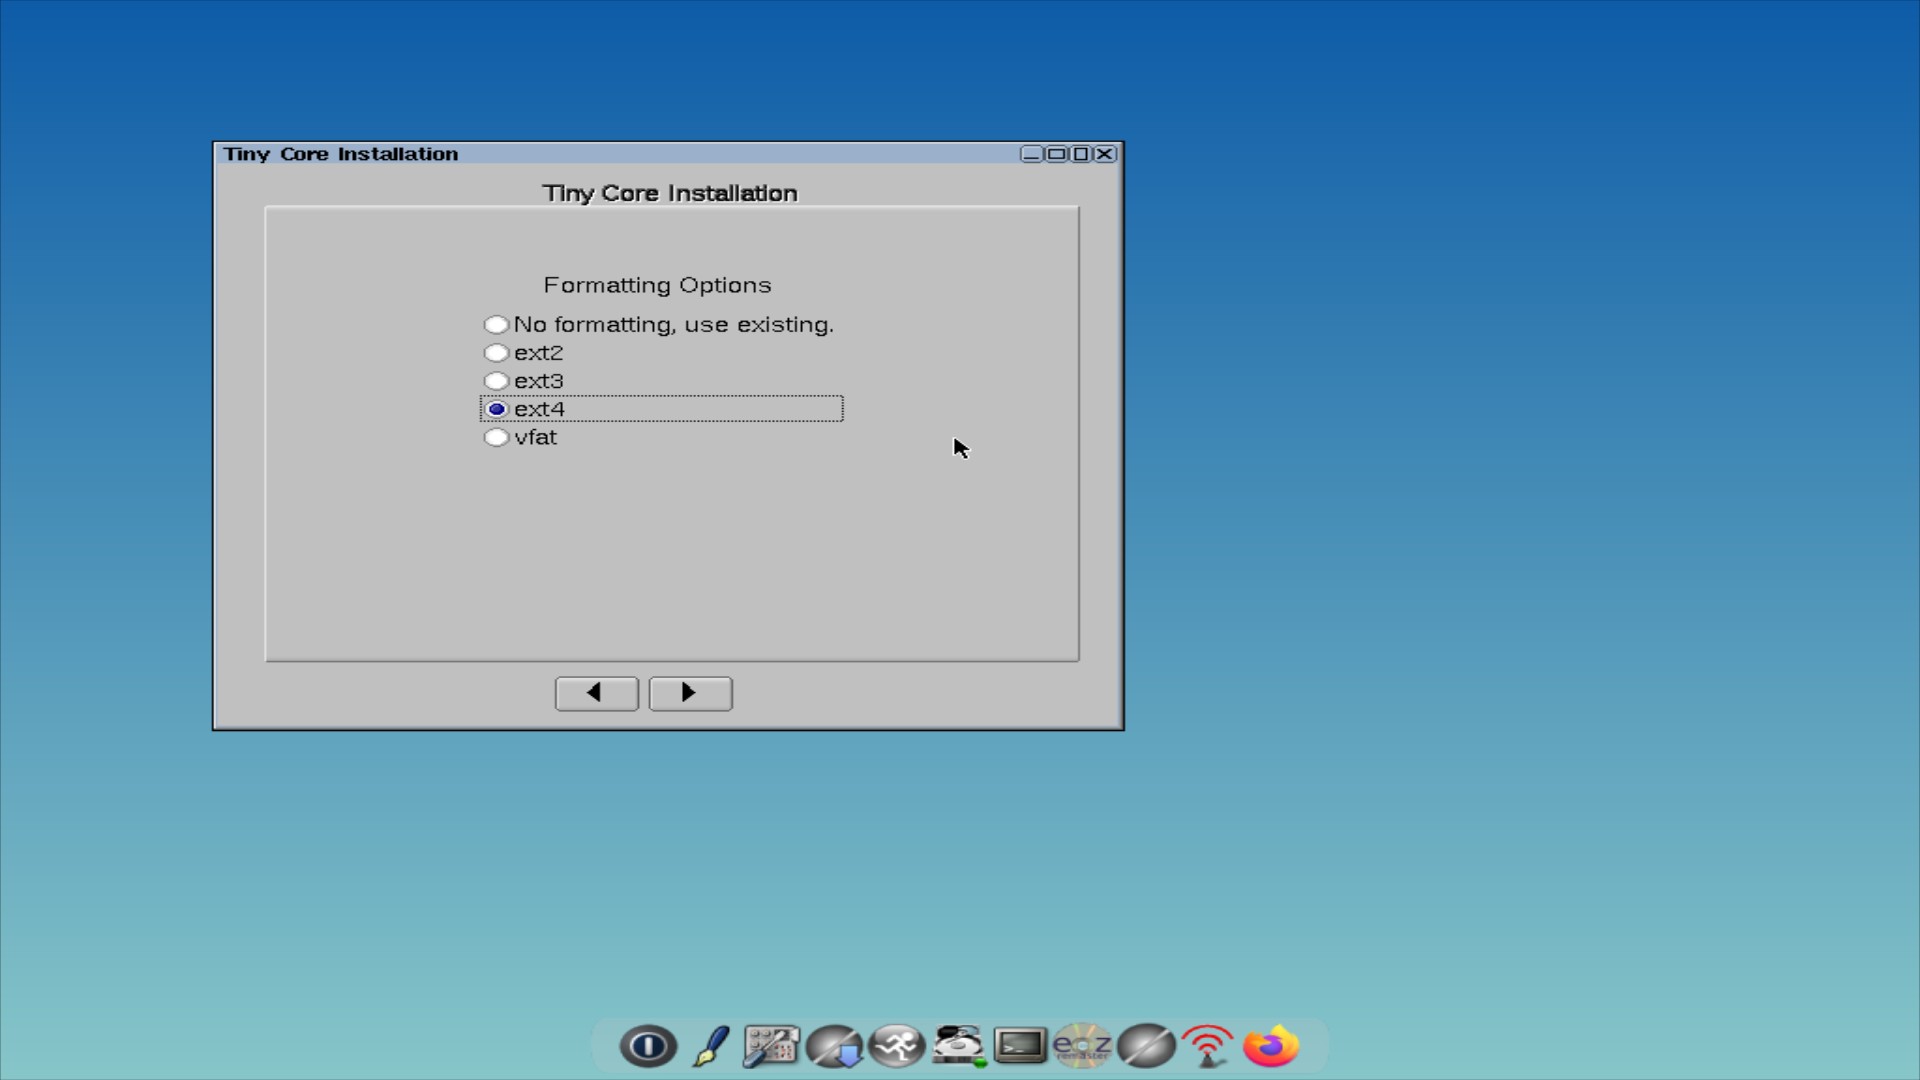Select the currently chosen ext4 option

[498, 409]
